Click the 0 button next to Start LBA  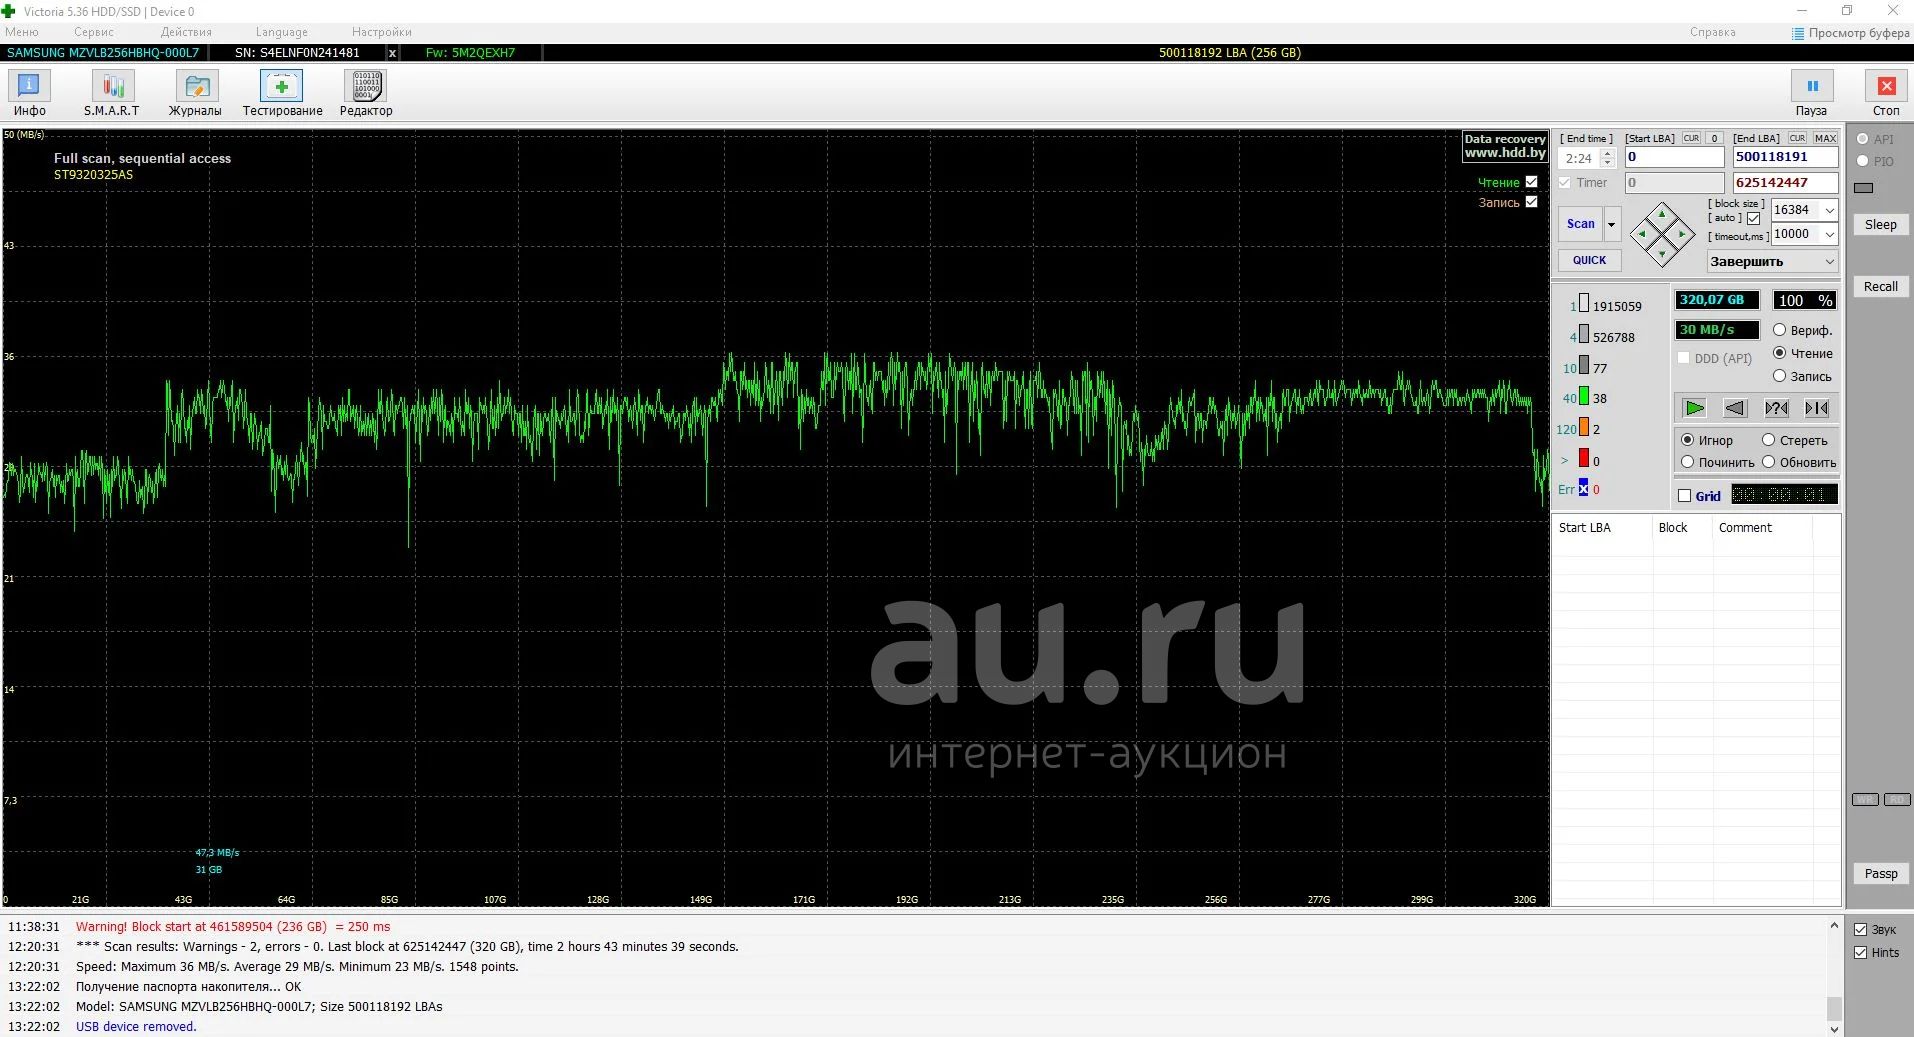1714,138
